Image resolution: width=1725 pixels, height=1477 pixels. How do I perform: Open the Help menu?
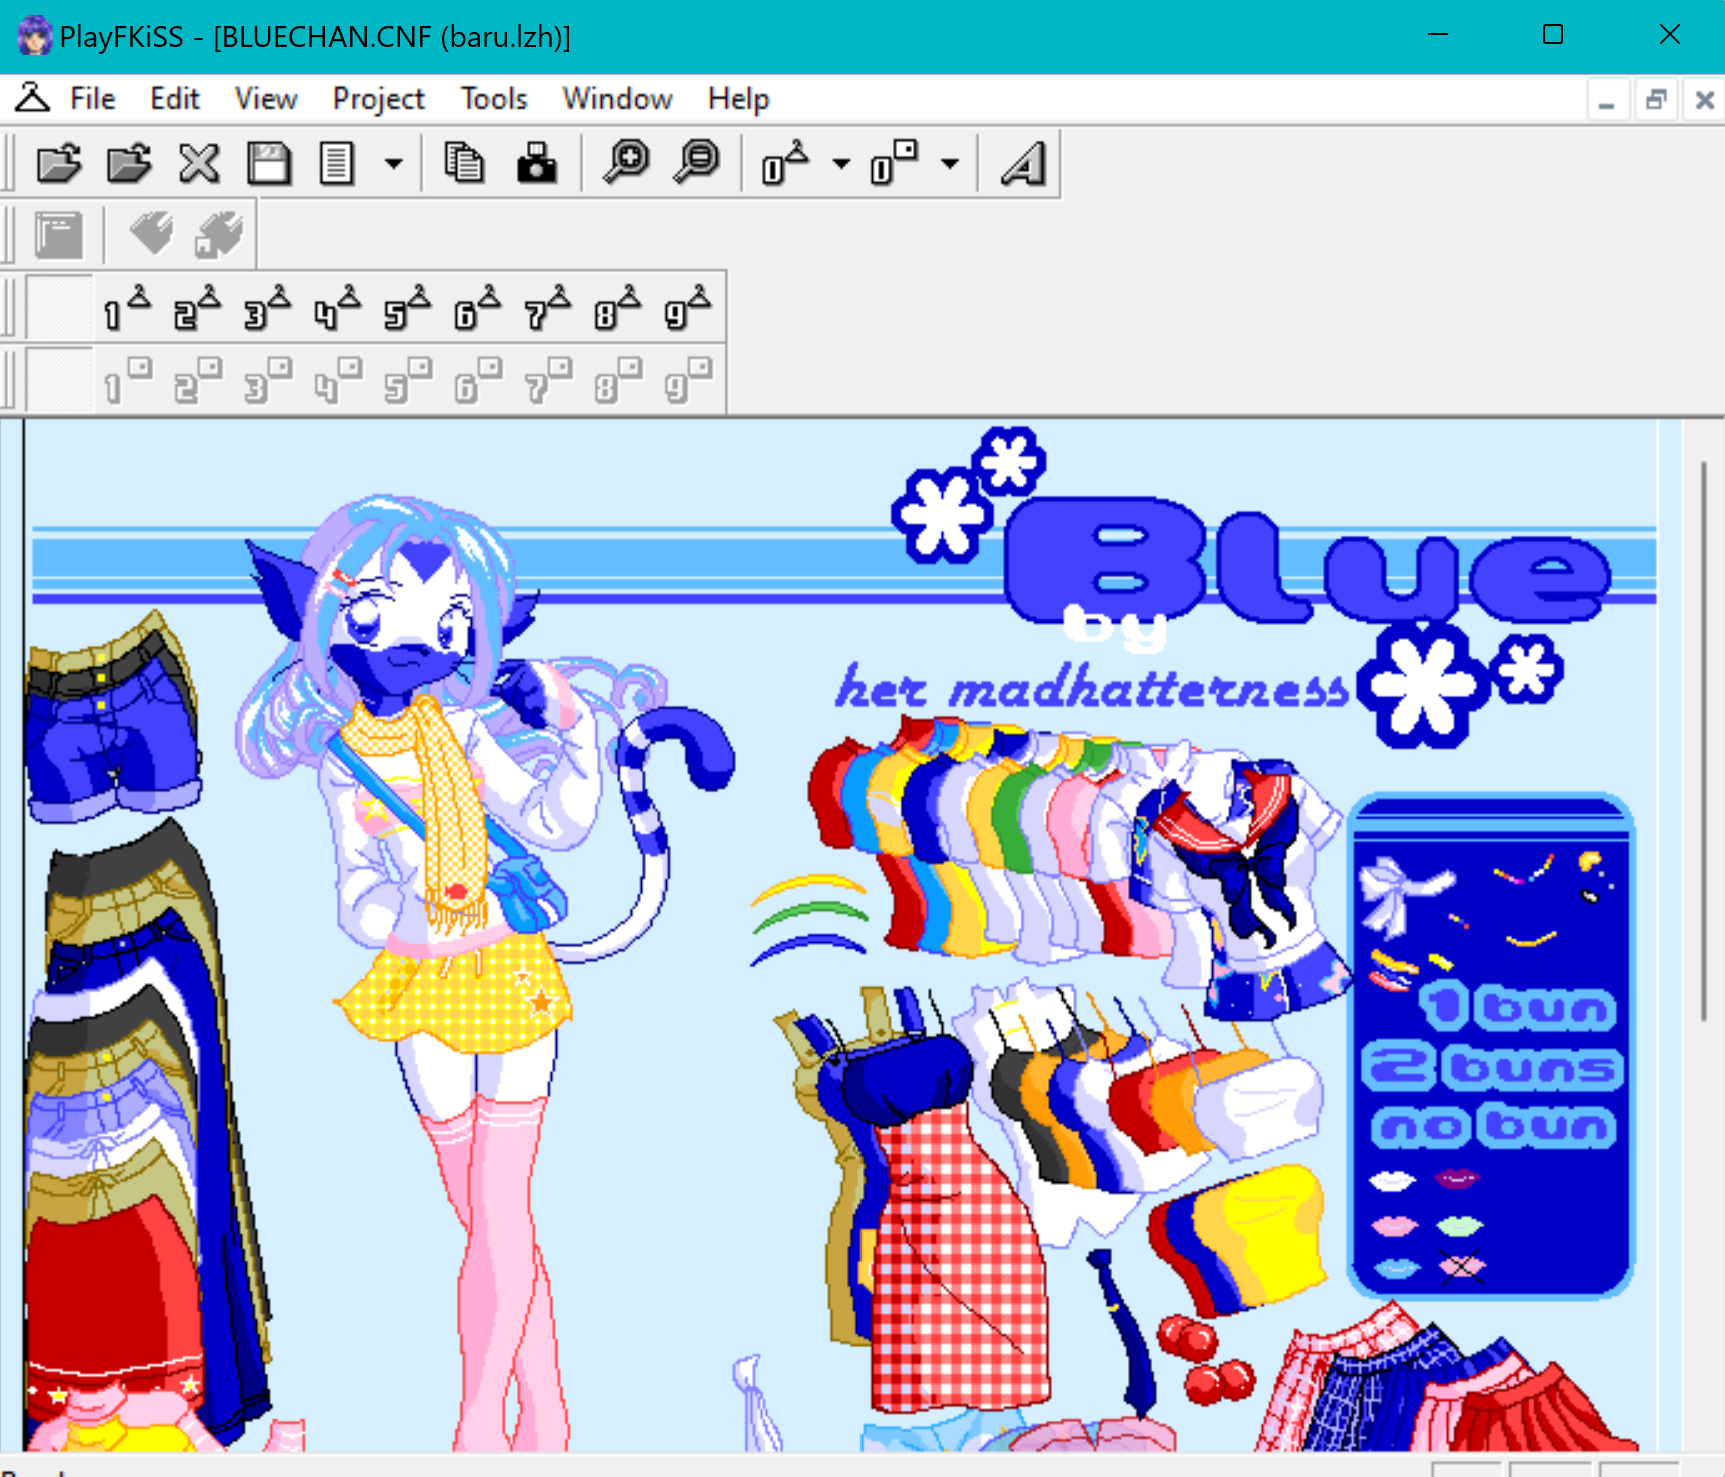coord(739,99)
